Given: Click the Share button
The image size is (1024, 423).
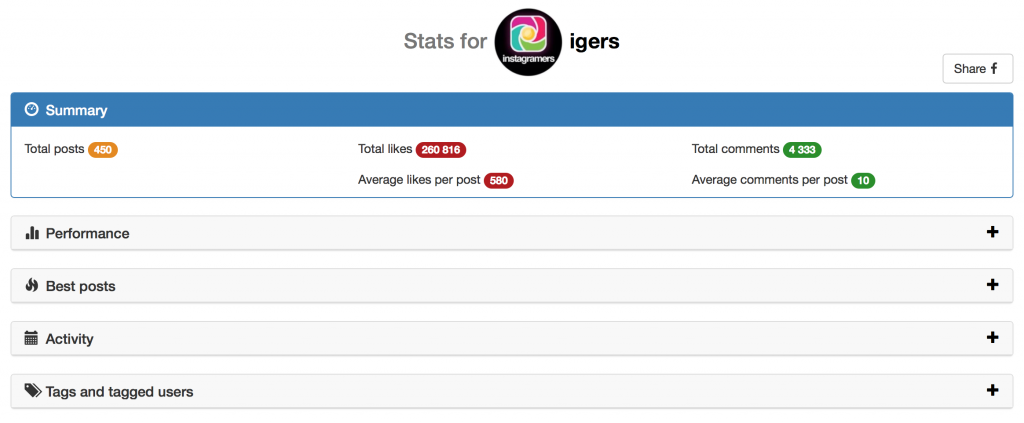Looking at the screenshot, I should [x=978, y=69].
